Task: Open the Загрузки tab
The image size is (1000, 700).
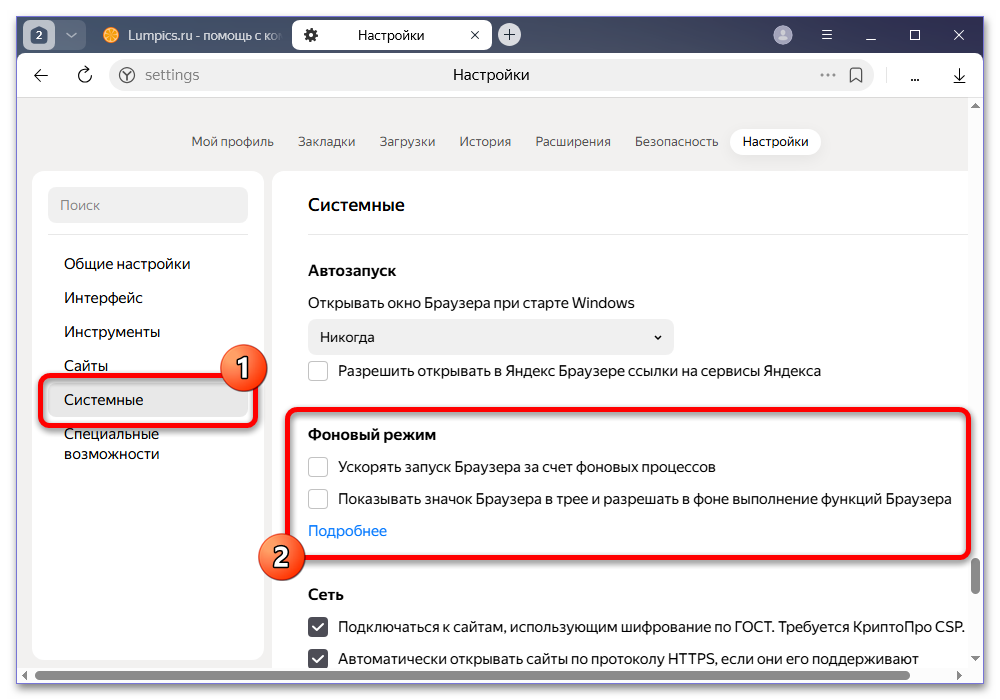Action: pos(408,142)
